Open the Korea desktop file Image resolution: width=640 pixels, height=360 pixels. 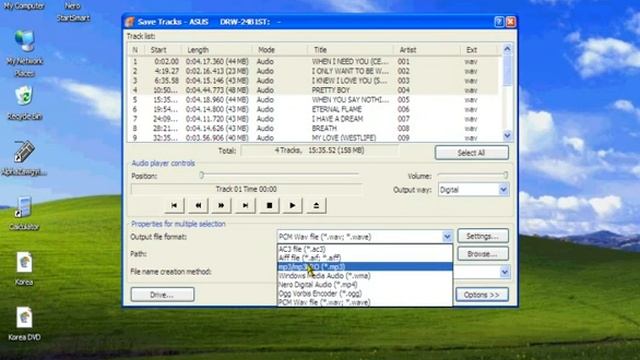pyautogui.click(x=24, y=268)
